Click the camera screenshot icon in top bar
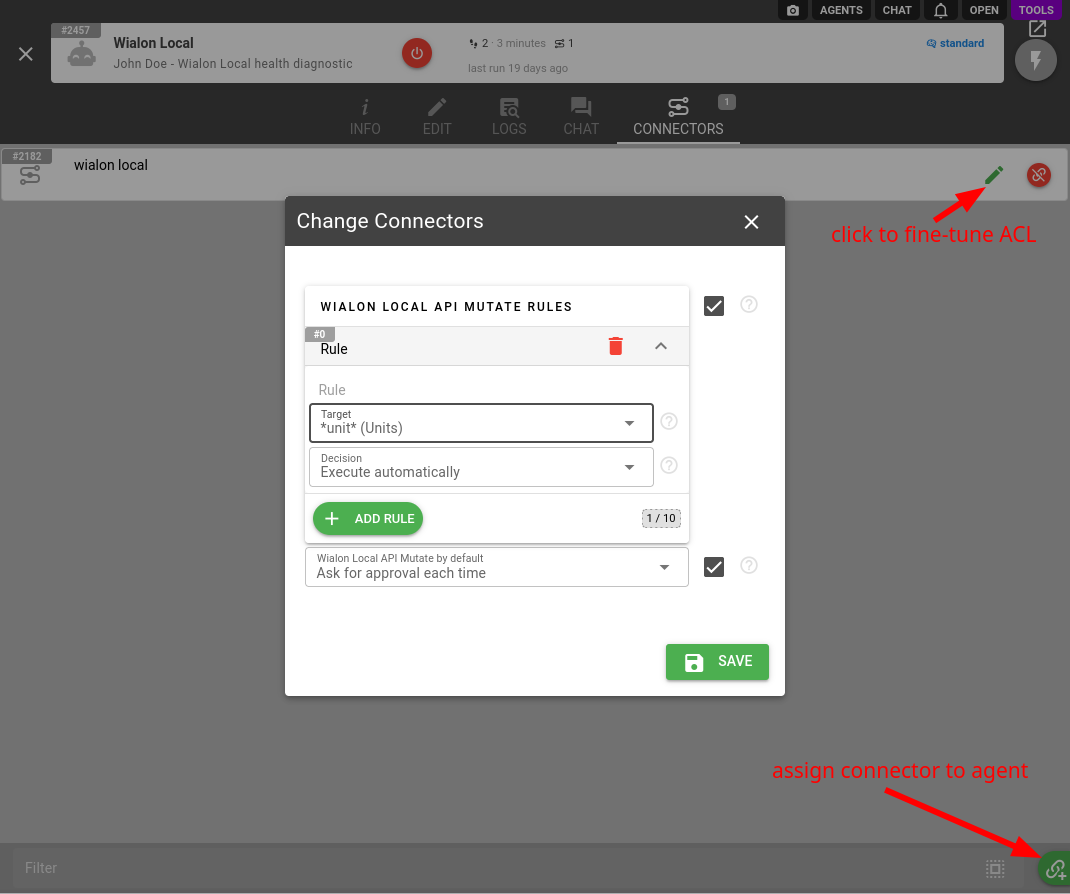 tap(792, 10)
